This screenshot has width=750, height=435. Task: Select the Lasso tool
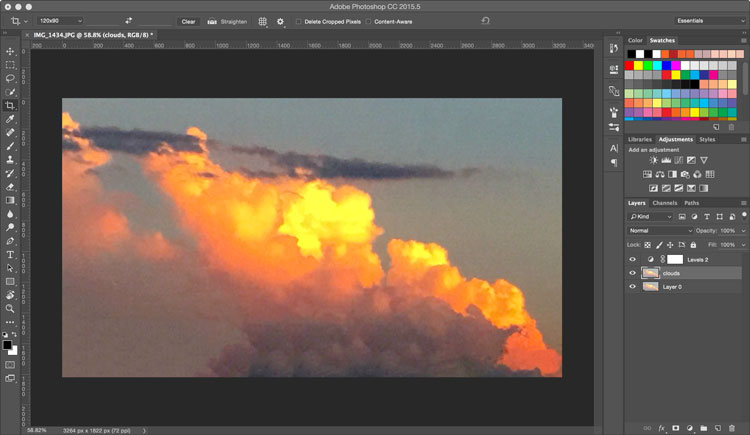[10, 78]
